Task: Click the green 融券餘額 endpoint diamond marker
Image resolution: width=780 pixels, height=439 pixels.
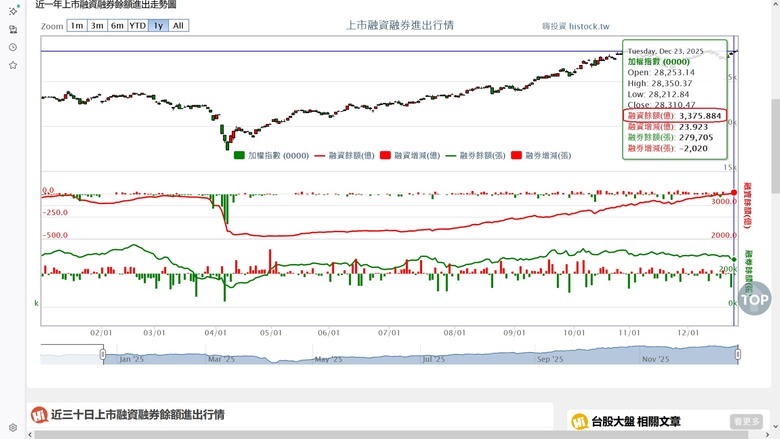Action: click(734, 259)
